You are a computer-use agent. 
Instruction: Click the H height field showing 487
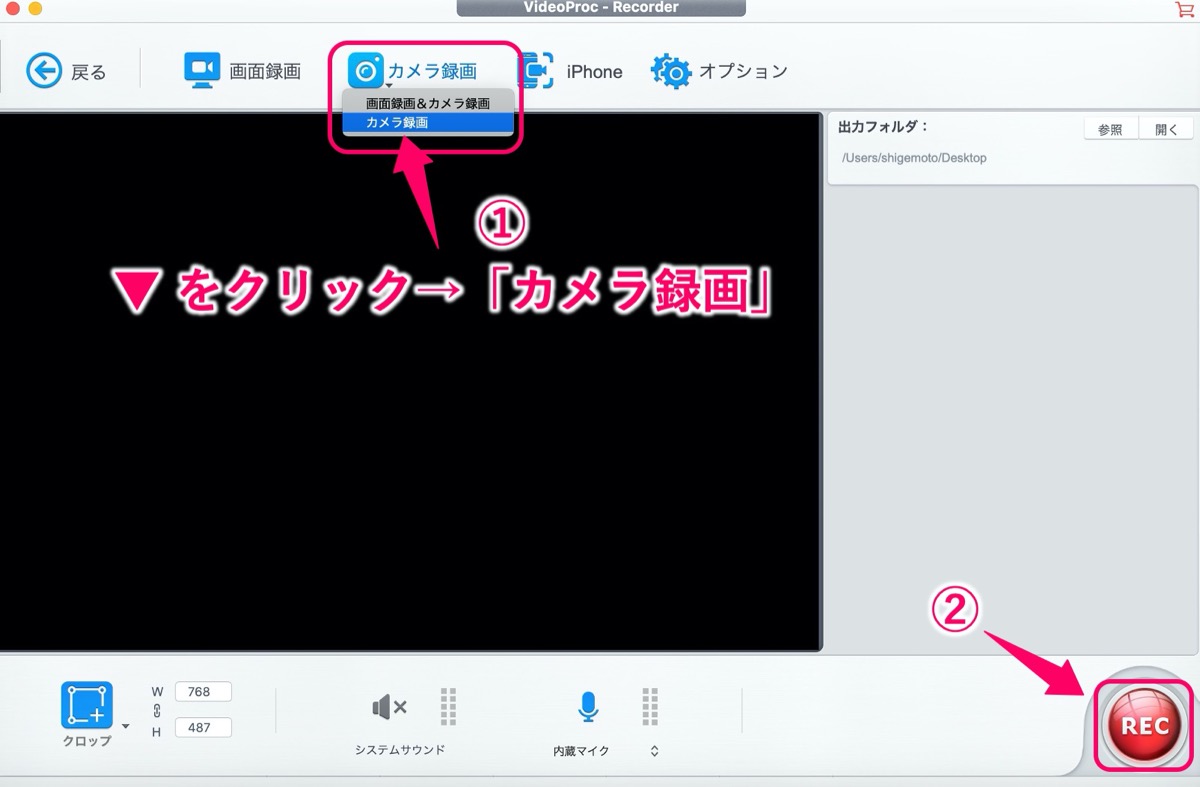(203, 727)
